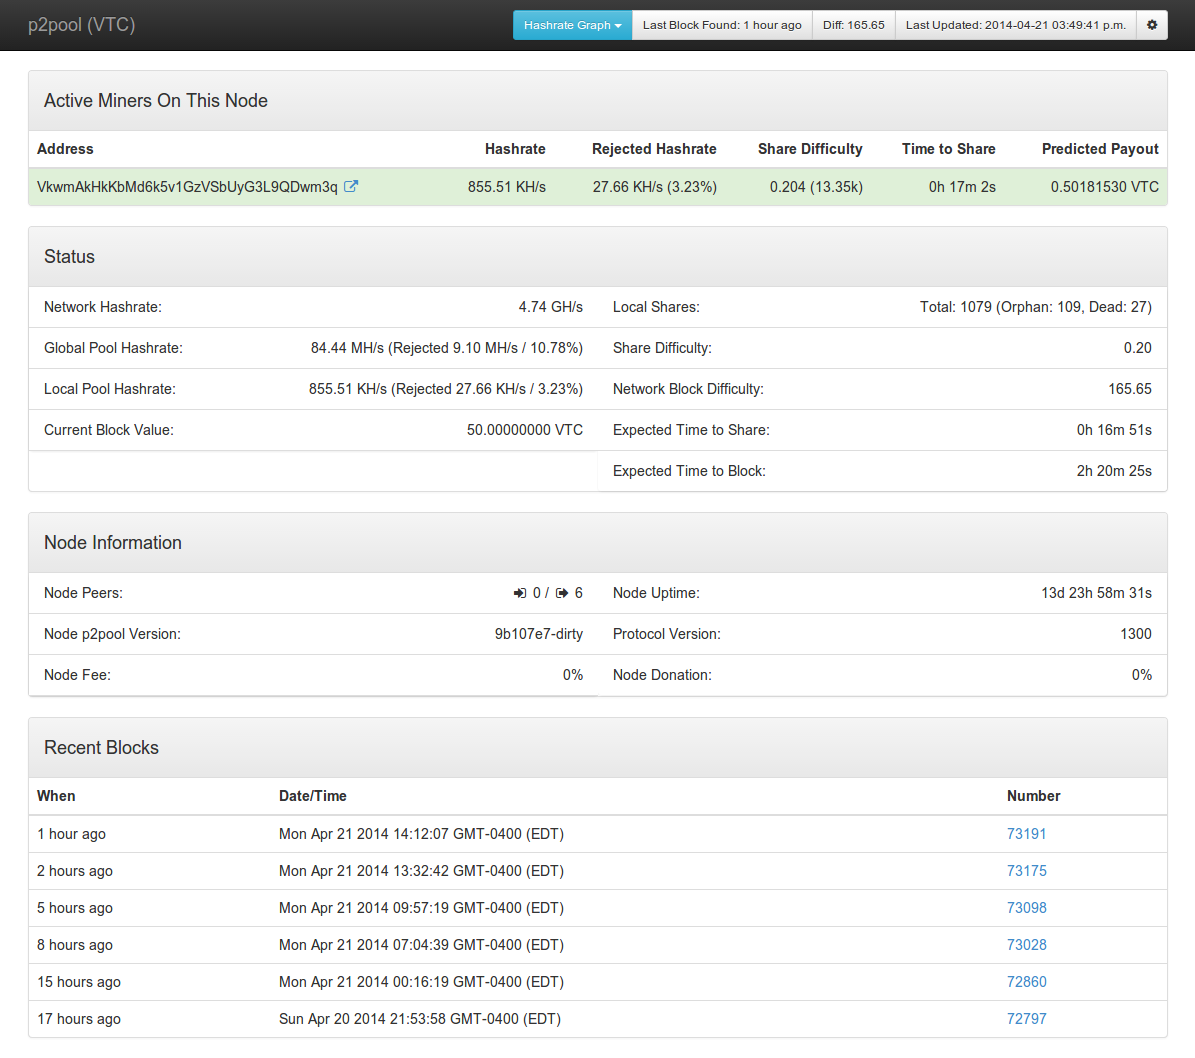
Task: Click the Predicted Payout column header
Action: point(1100,149)
